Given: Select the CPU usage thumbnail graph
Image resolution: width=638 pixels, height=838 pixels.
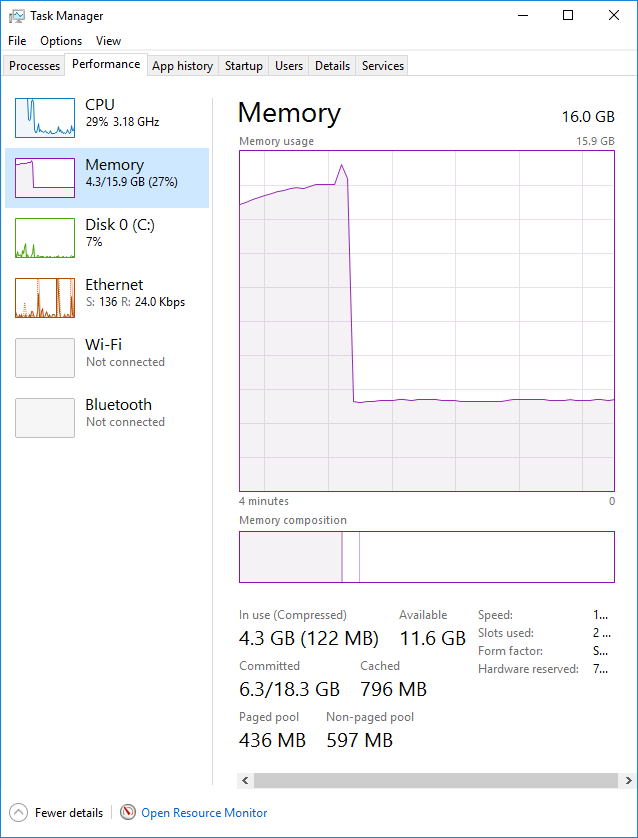Looking at the screenshot, I should (45, 118).
